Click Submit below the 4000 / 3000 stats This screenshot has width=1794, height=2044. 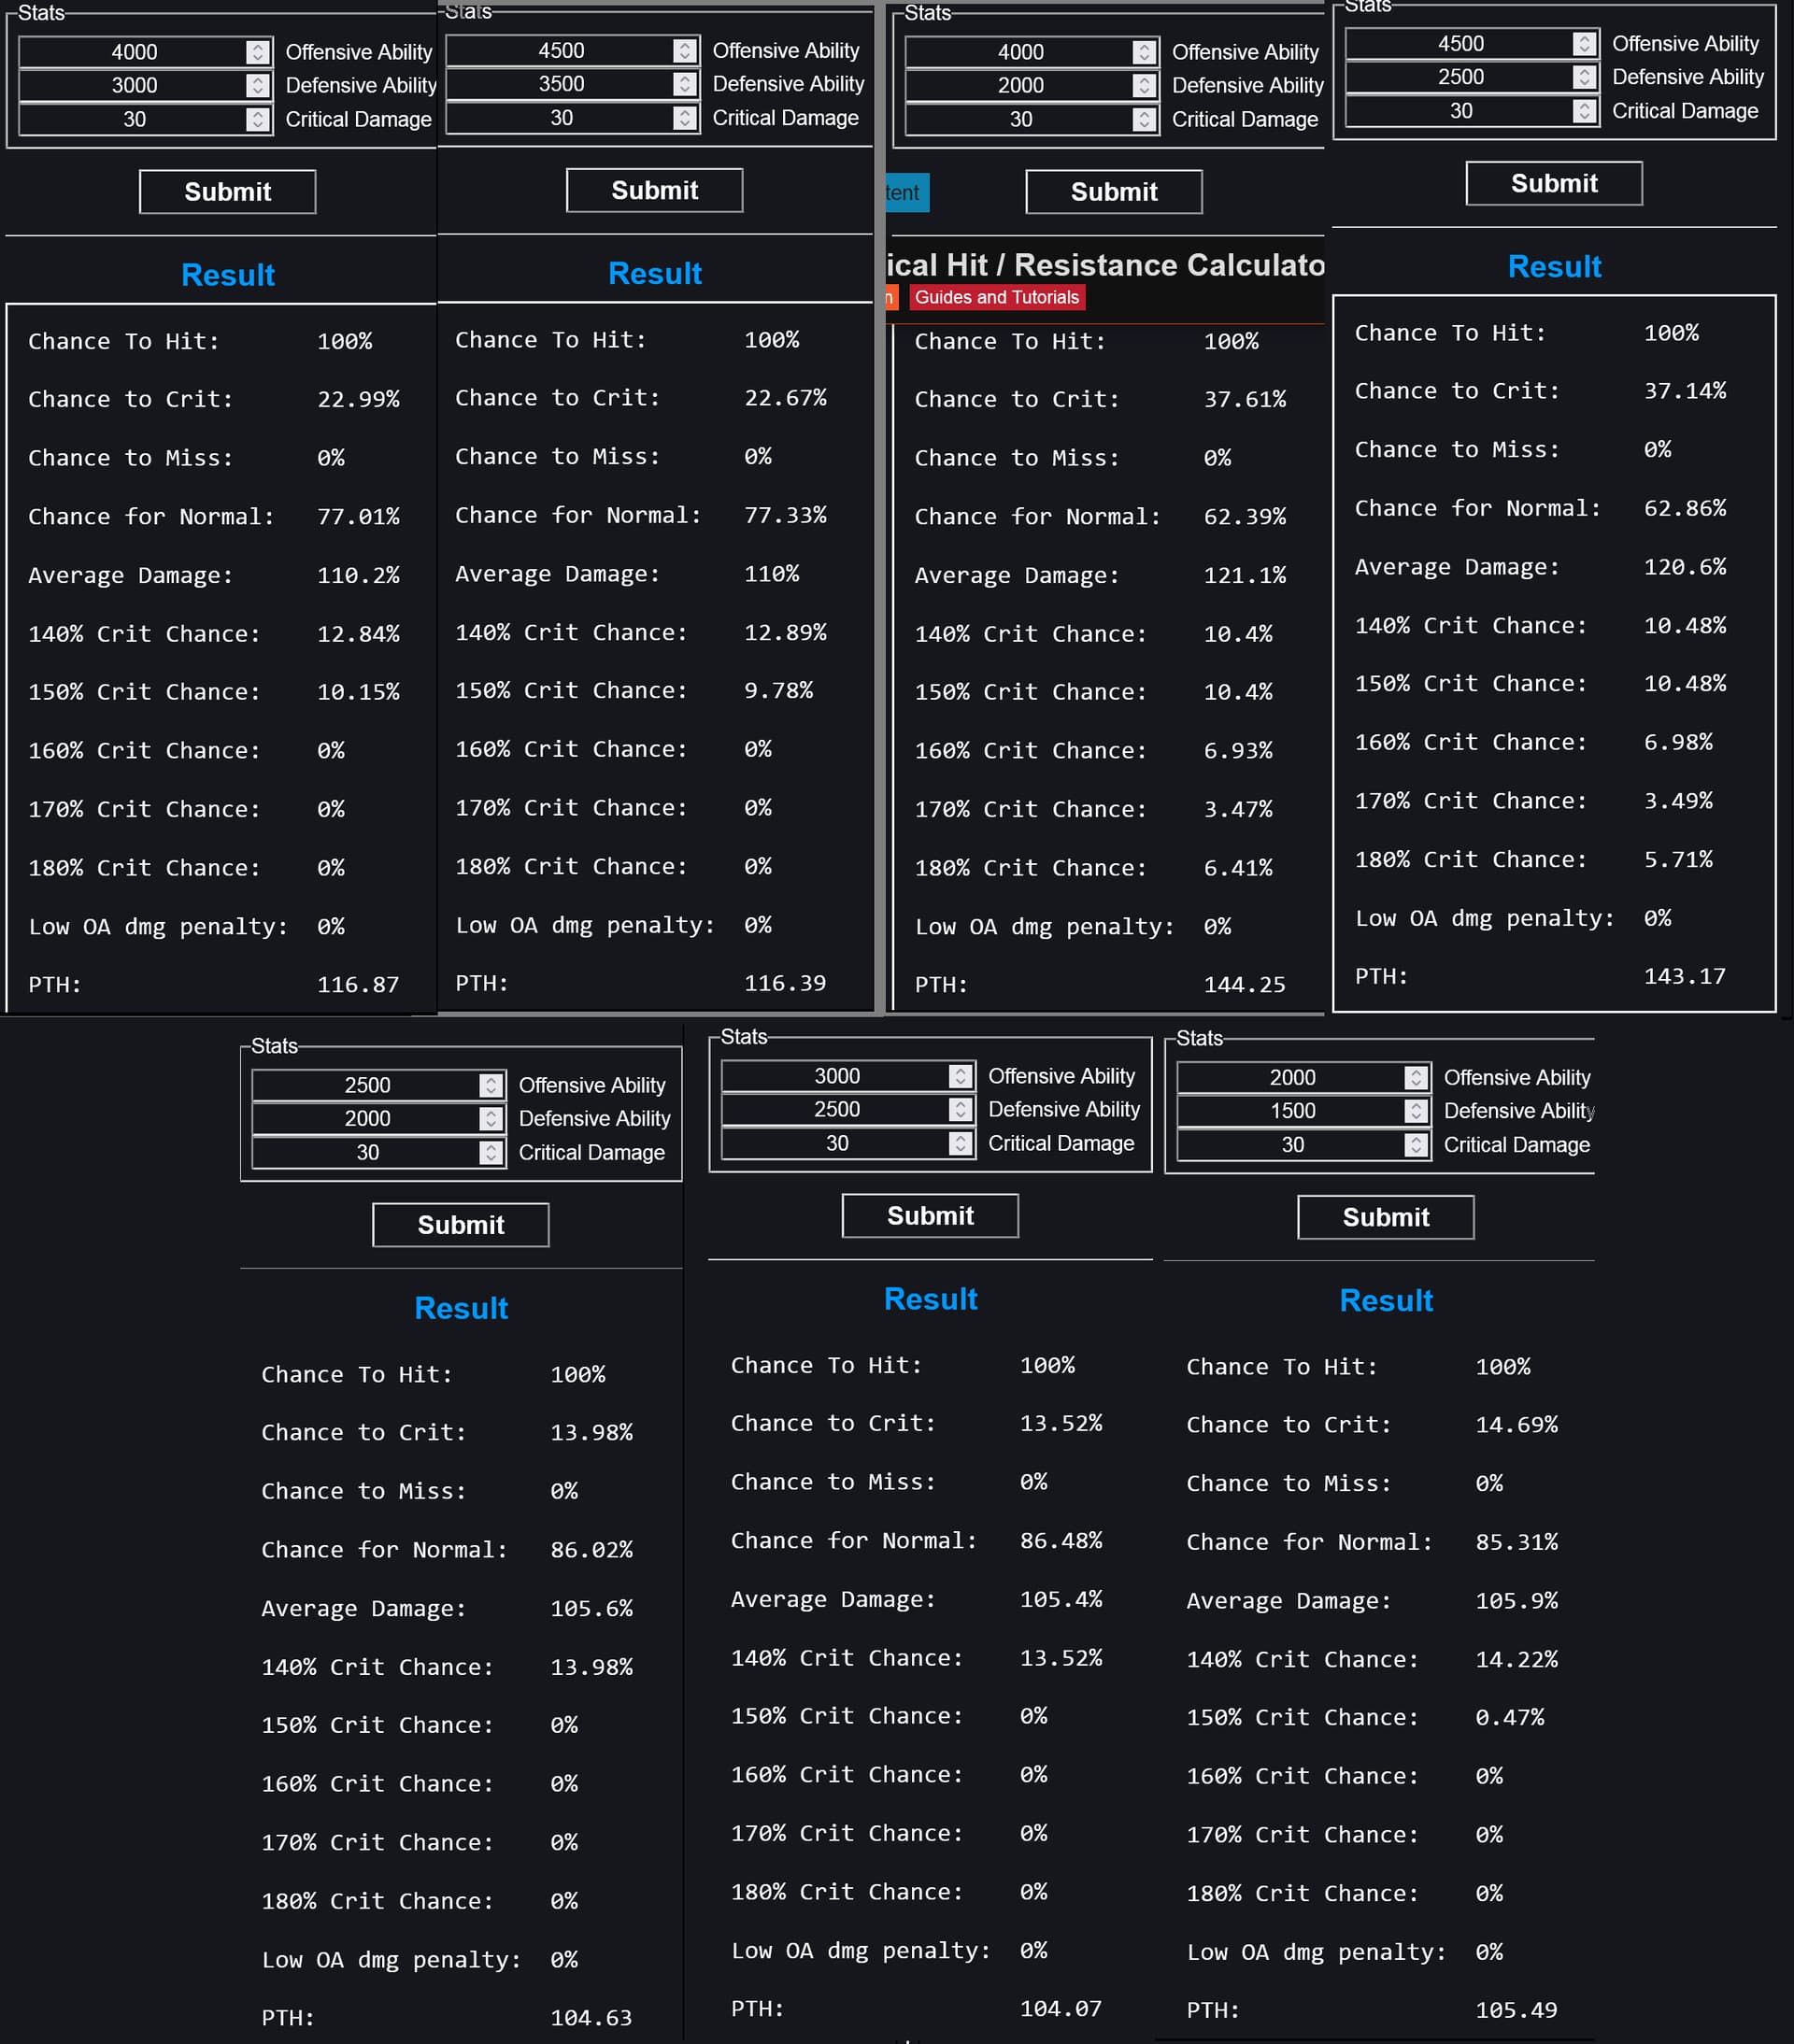click(227, 192)
